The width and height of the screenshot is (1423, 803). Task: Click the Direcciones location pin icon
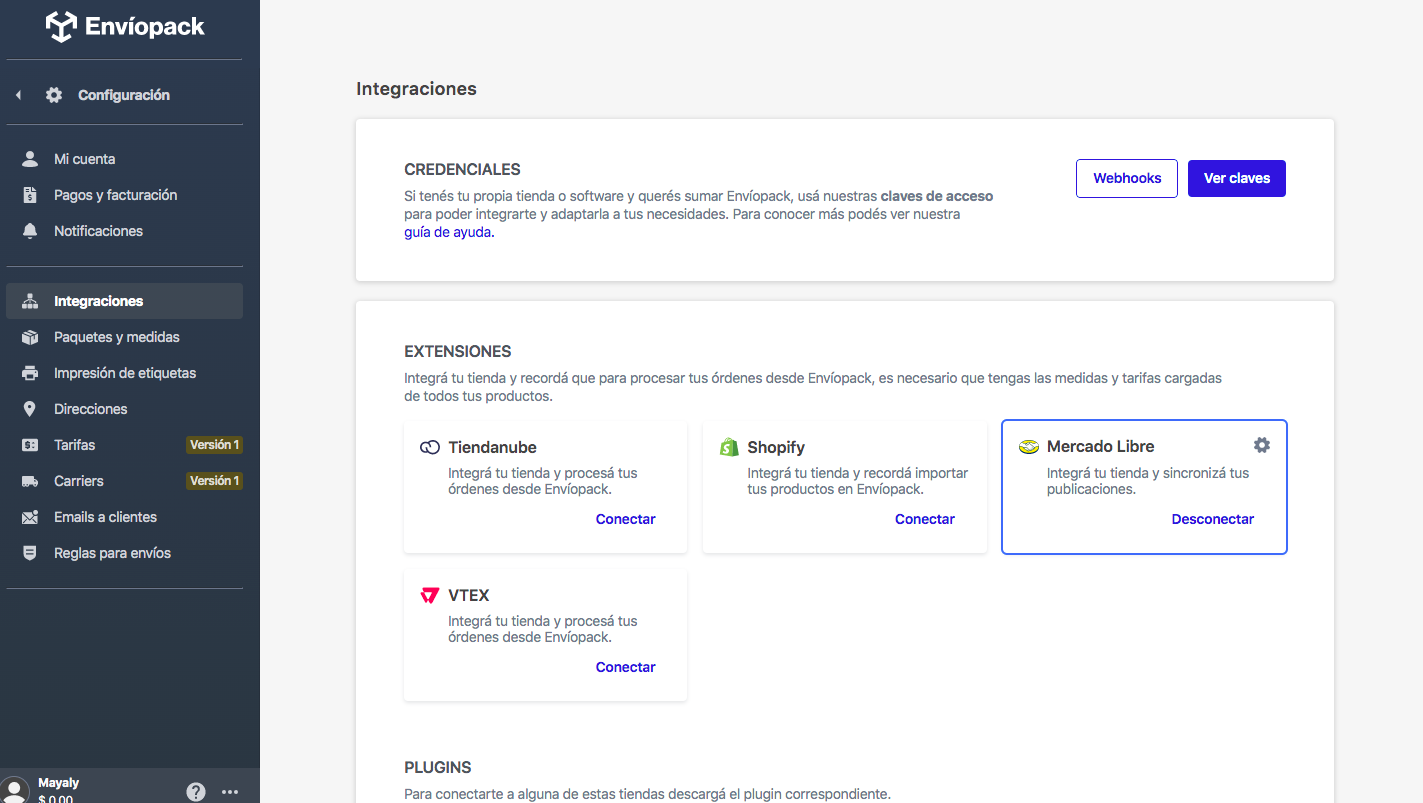coord(30,409)
